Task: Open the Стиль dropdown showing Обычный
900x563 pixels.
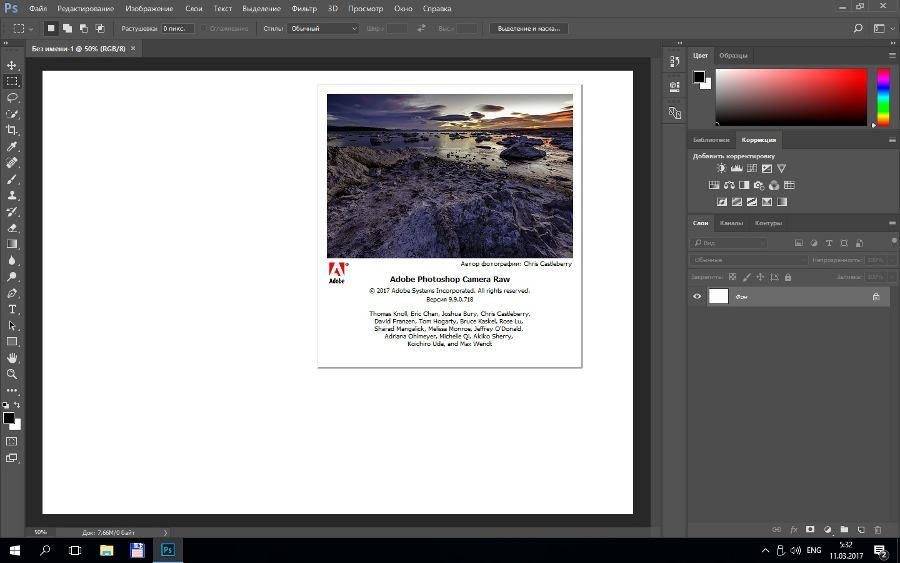Action: click(x=323, y=28)
